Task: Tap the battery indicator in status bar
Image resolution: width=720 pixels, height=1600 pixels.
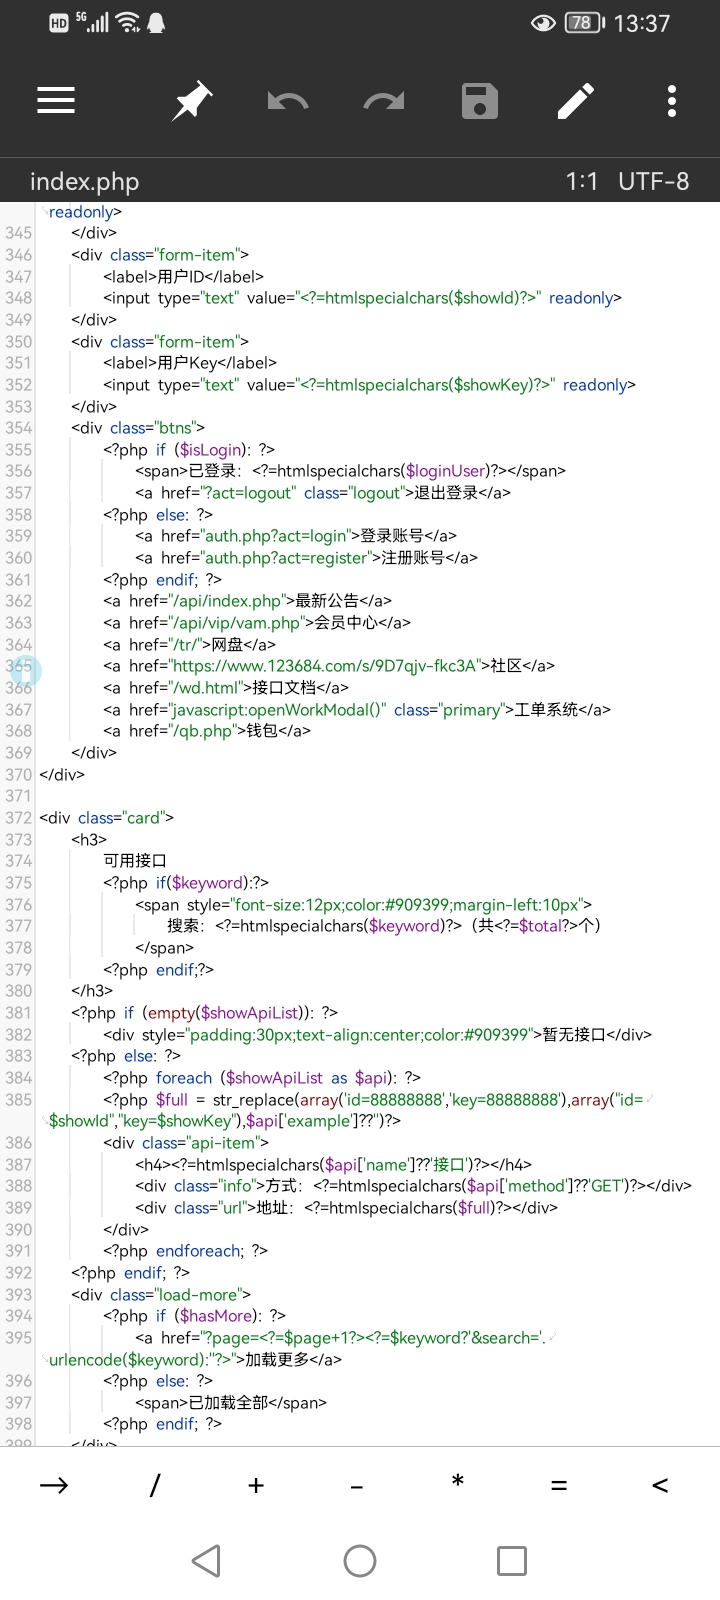Action: (584, 23)
